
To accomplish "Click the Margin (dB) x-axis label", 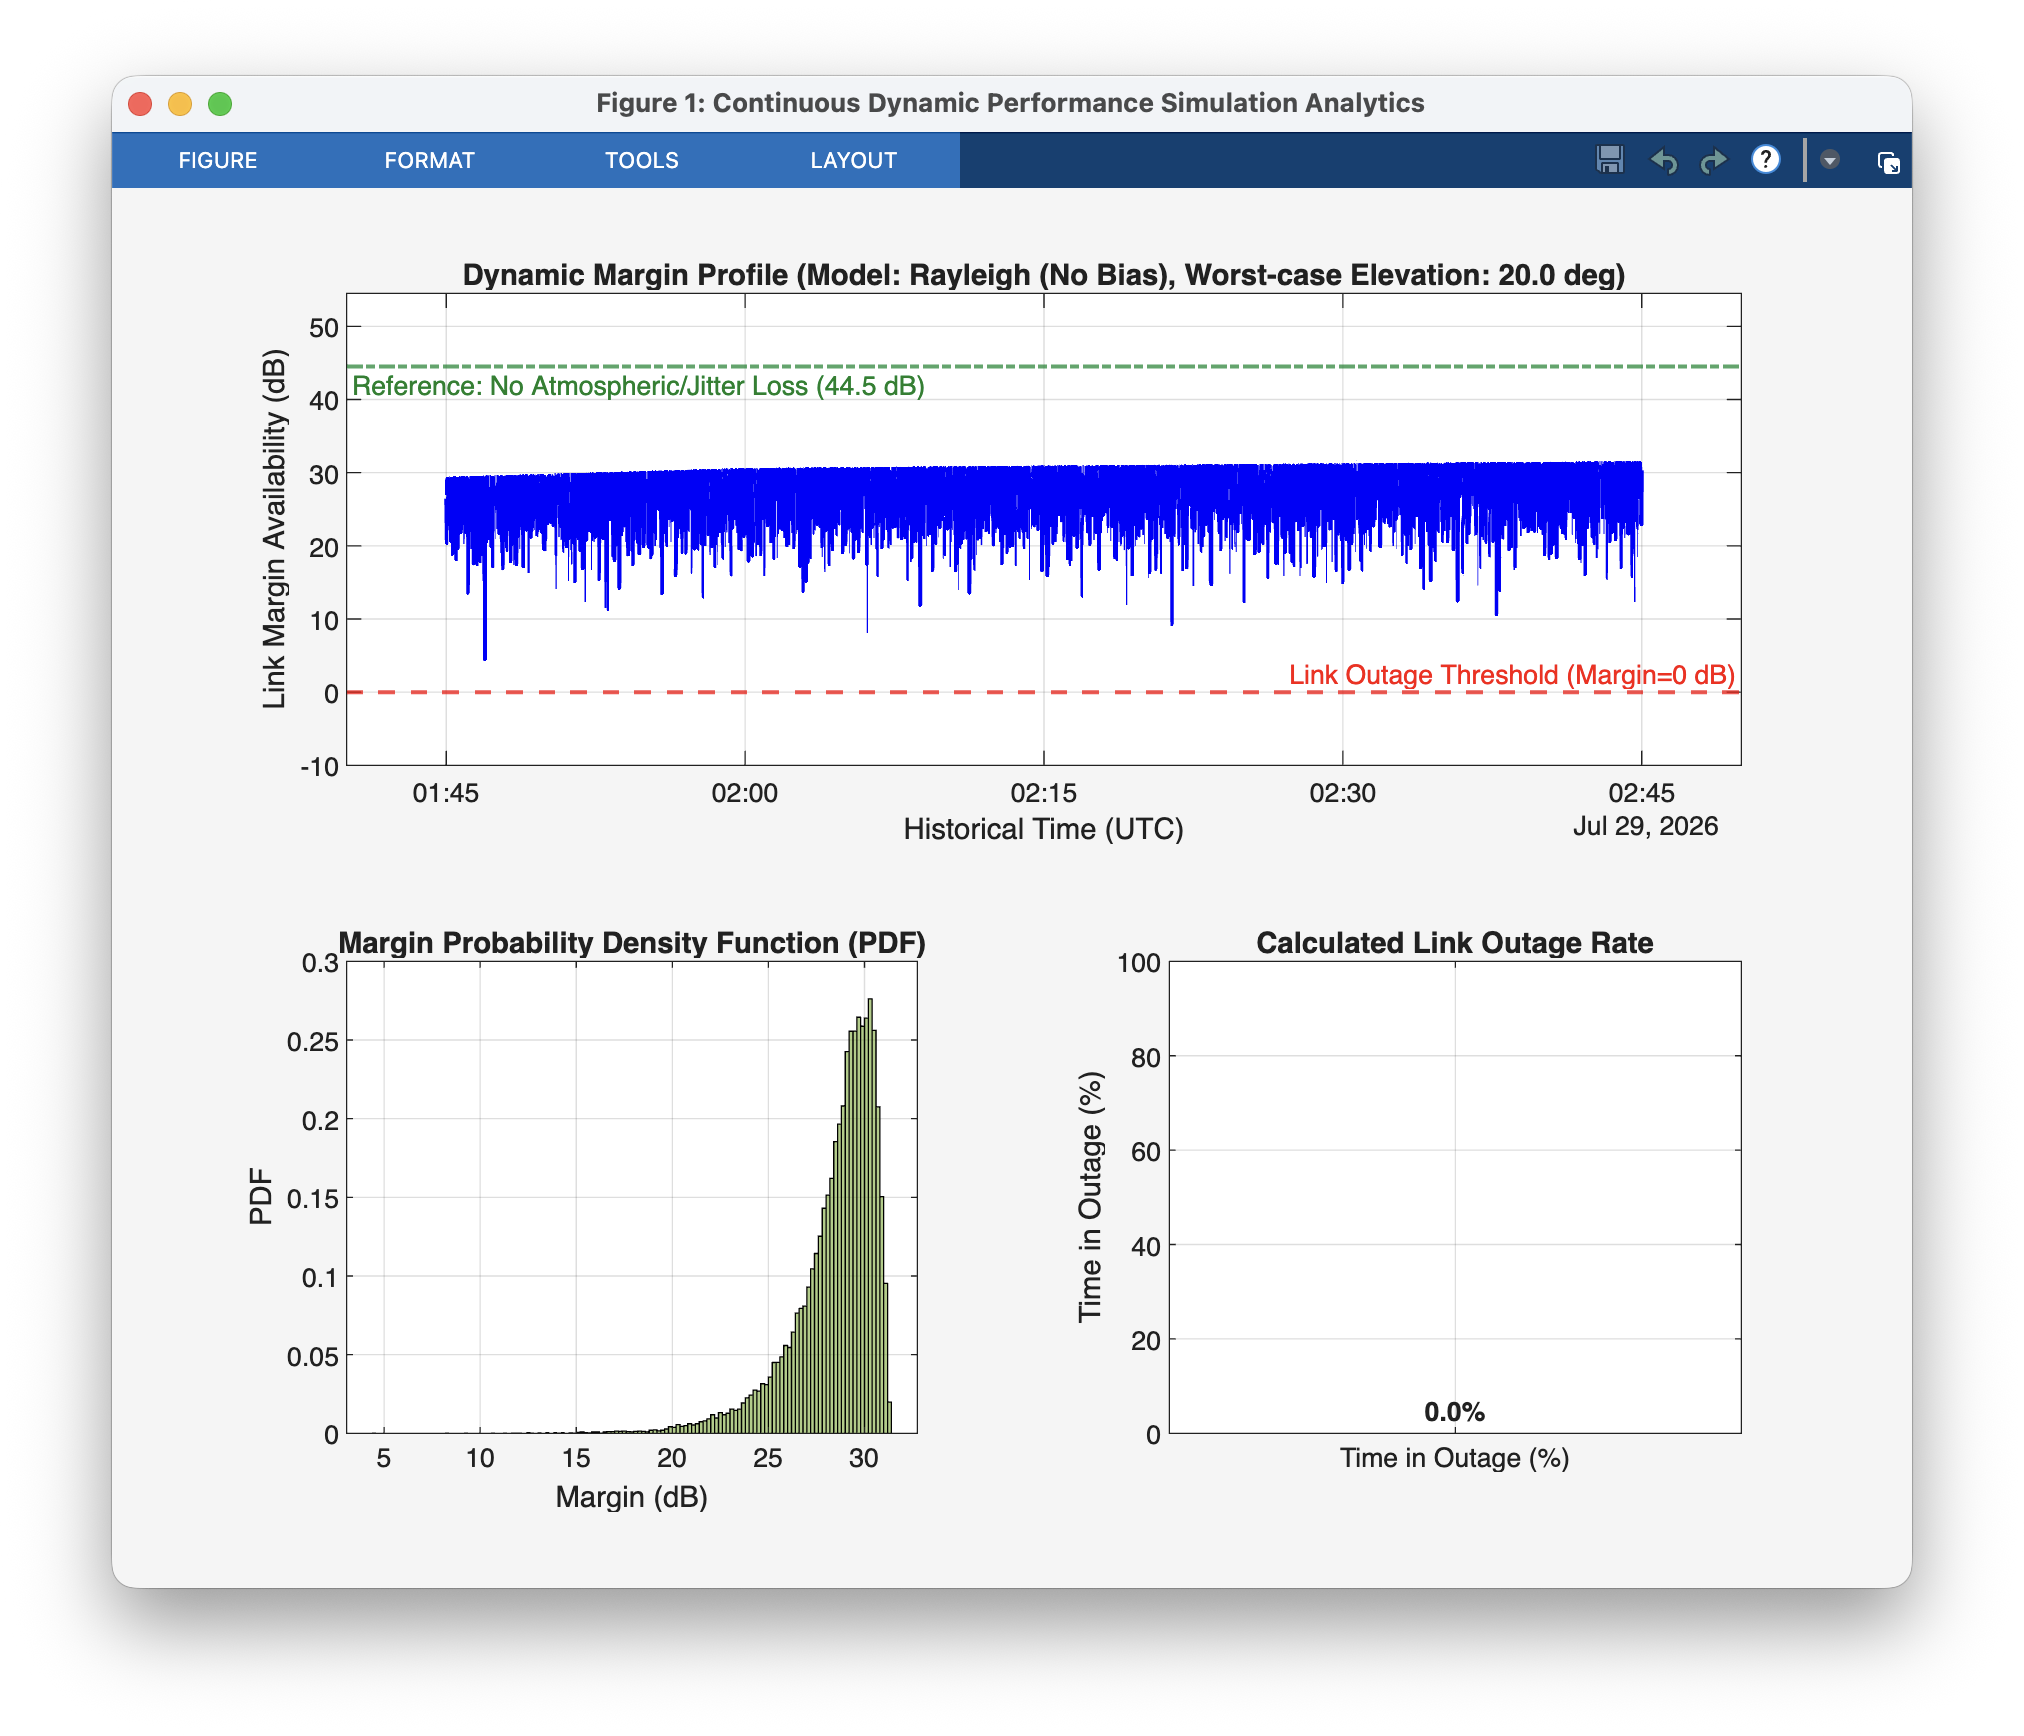I will tap(631, 1497).
